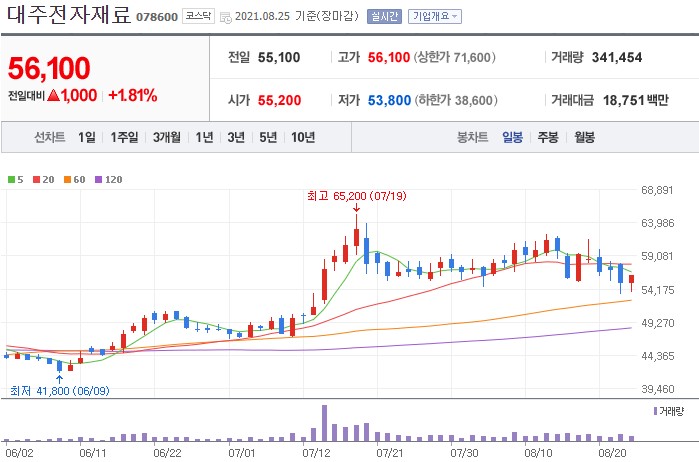Image resolution: width=699 pixels, height=462 pixels.
Task: Click the 07/21 date label on x-axis
Action: point(389,454)
